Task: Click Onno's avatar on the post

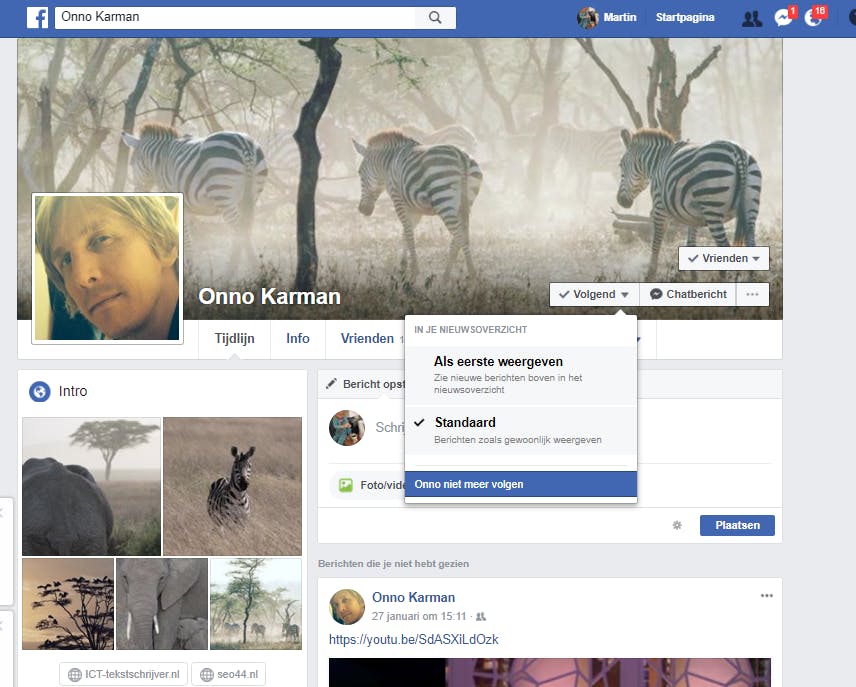Action: click(x=347, y=607)
